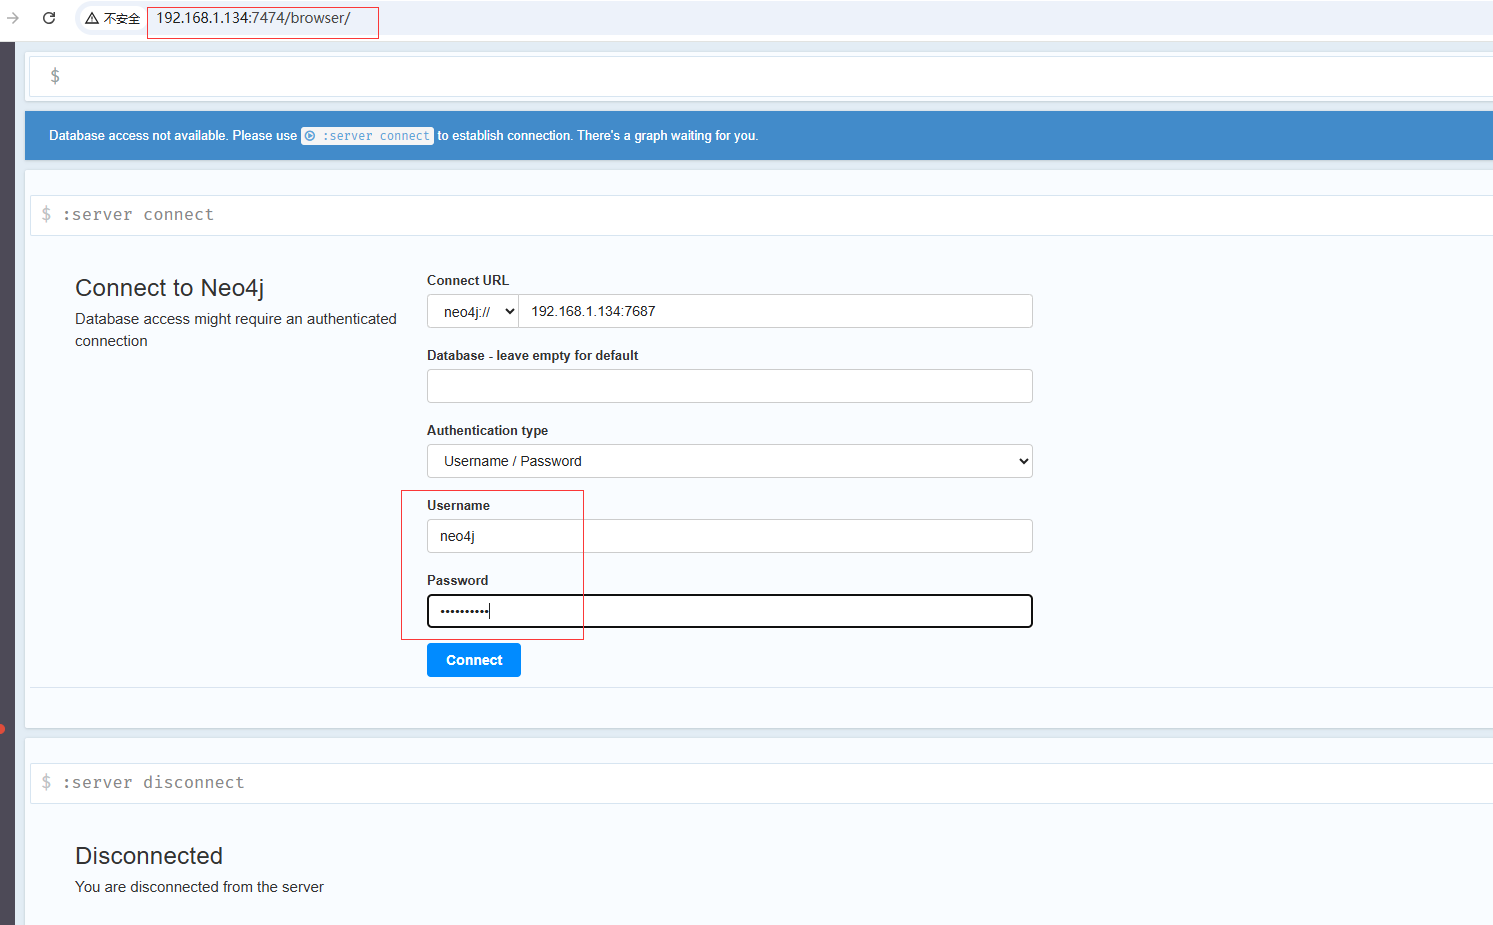Click the Password label

click(x=457, y=580)
